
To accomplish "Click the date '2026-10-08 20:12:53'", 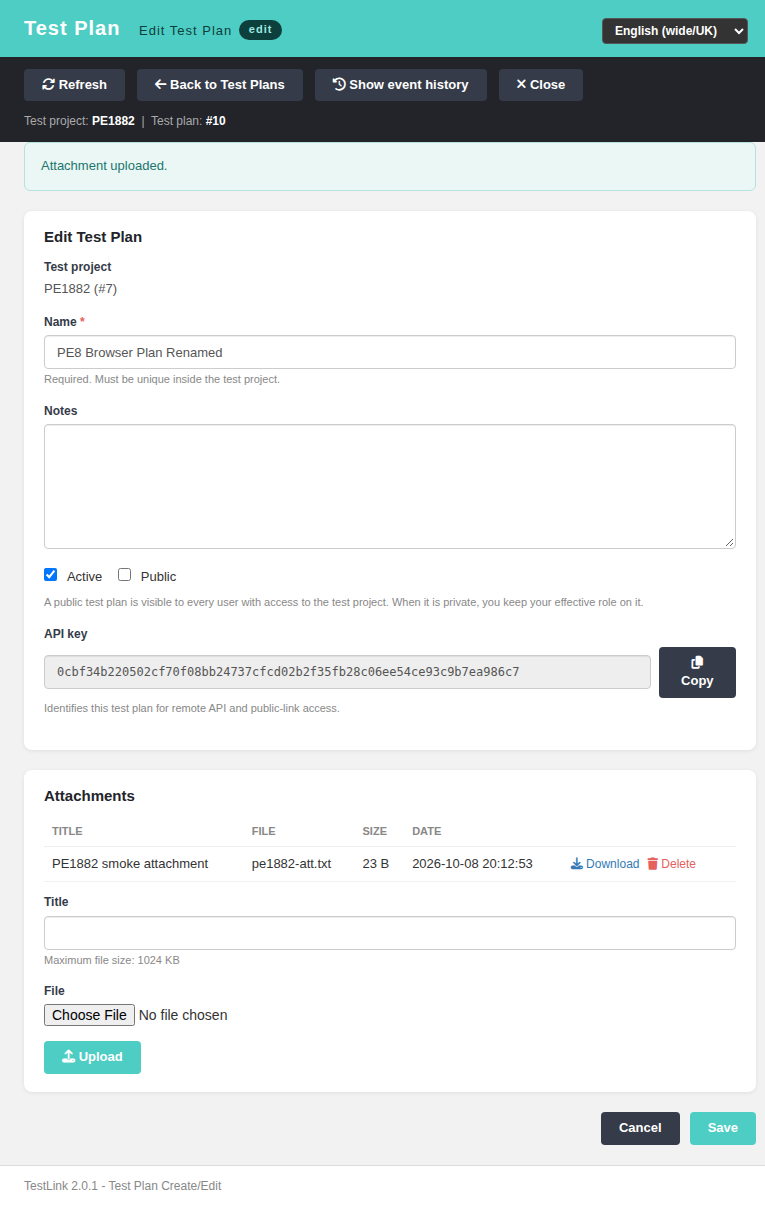I will 472,864.
